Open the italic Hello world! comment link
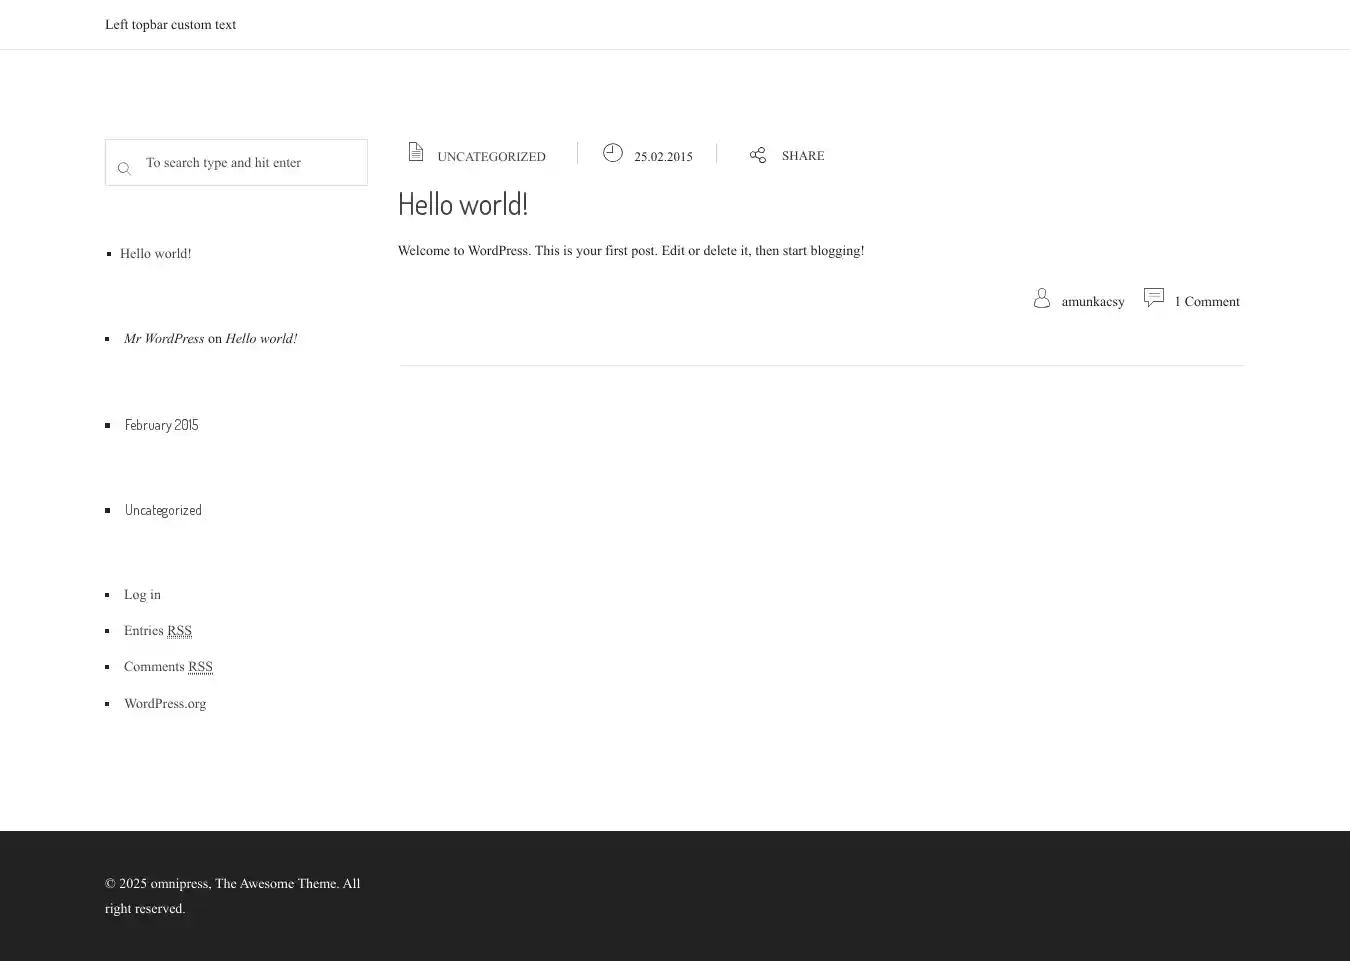Screen dimensions: 1350x961 coord(261,339)
